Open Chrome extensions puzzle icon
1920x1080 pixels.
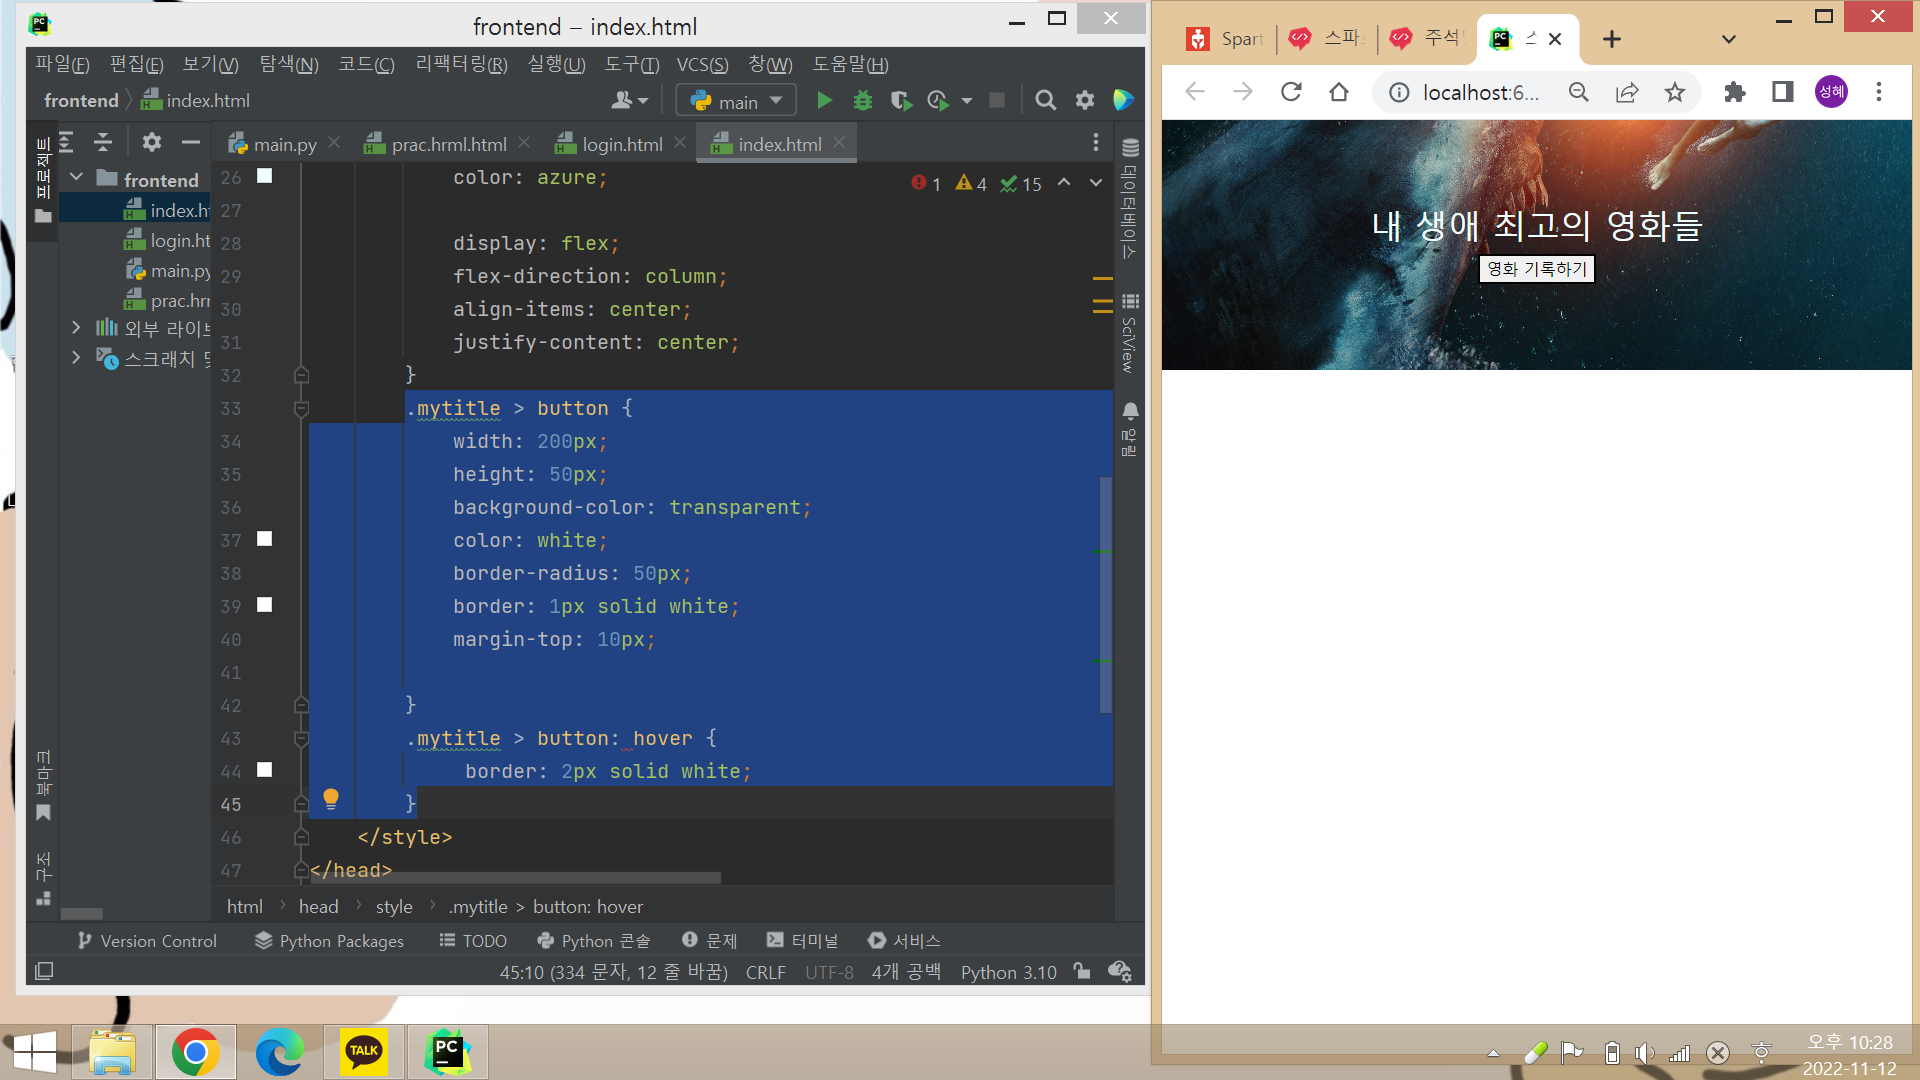coord(1735,92)
